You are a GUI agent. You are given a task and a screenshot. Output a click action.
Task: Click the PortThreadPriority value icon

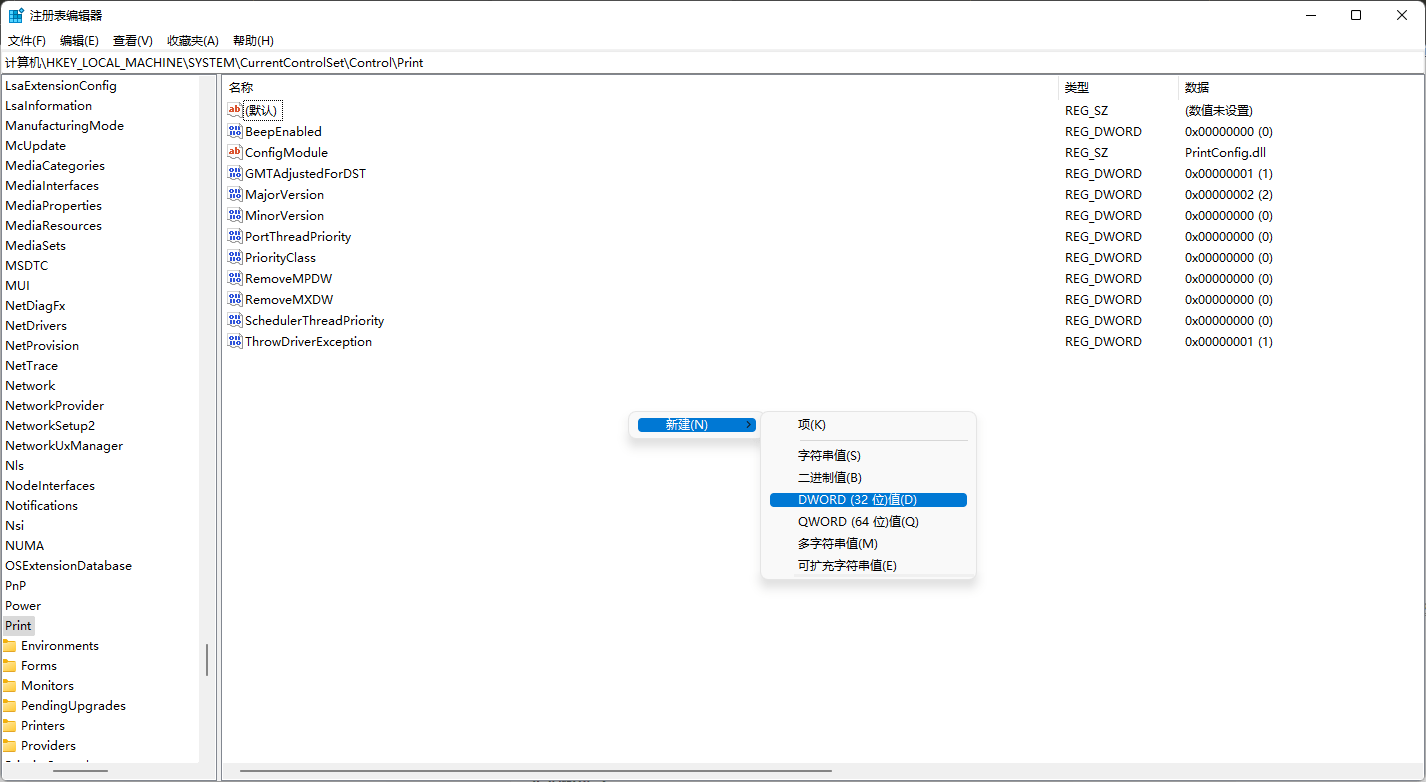point(235,236)
